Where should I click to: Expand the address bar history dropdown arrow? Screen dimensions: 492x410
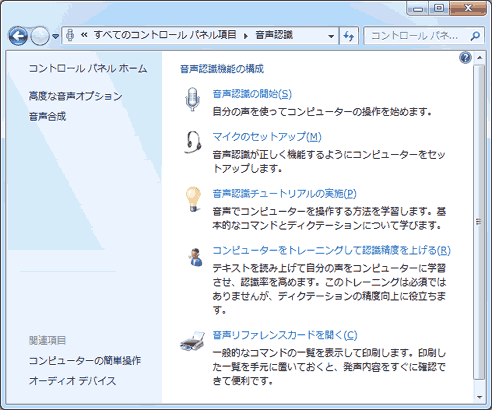tap(331, 36)
